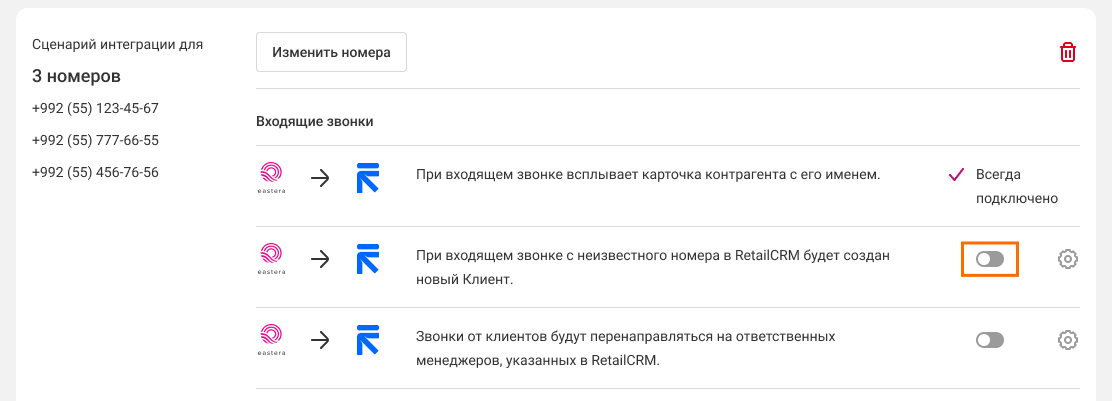
Task: Click the Входящие звонки section heading
Action: point(315,122)
